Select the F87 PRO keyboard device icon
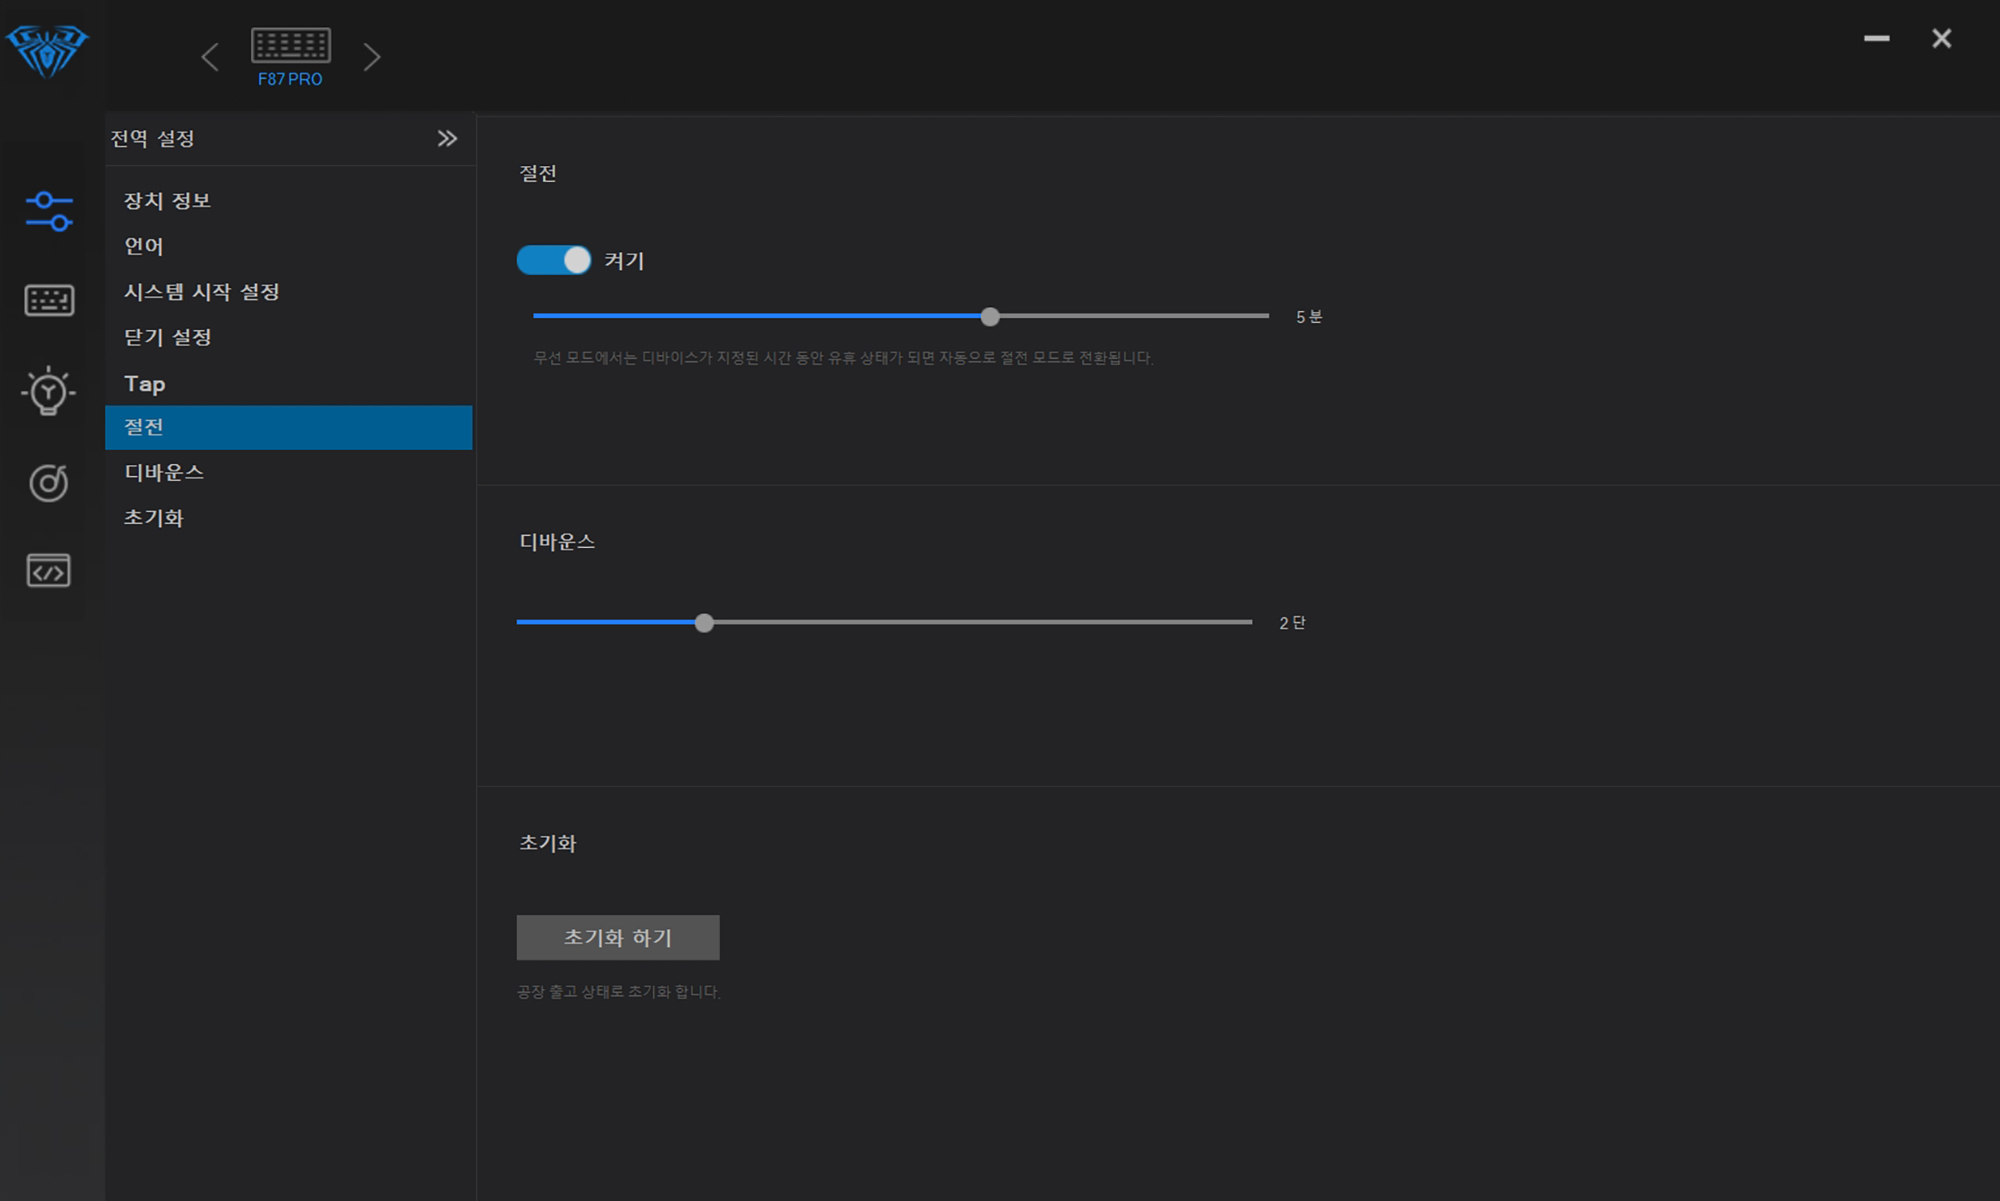This screenshot has width=2000, height=1201. 290,46
